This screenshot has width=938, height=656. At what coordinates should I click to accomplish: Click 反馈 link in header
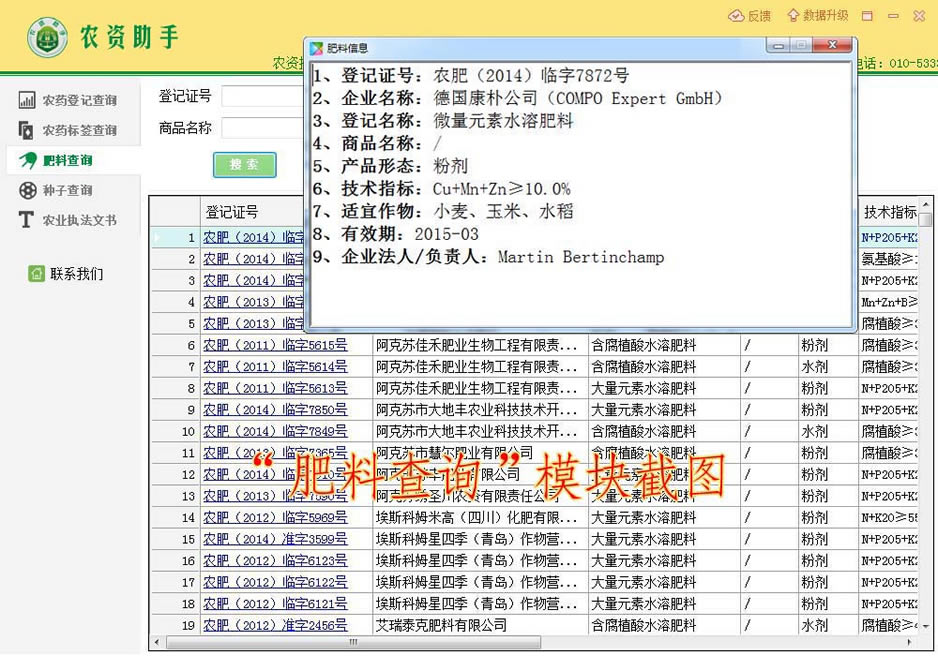click(x=759, y=16)
